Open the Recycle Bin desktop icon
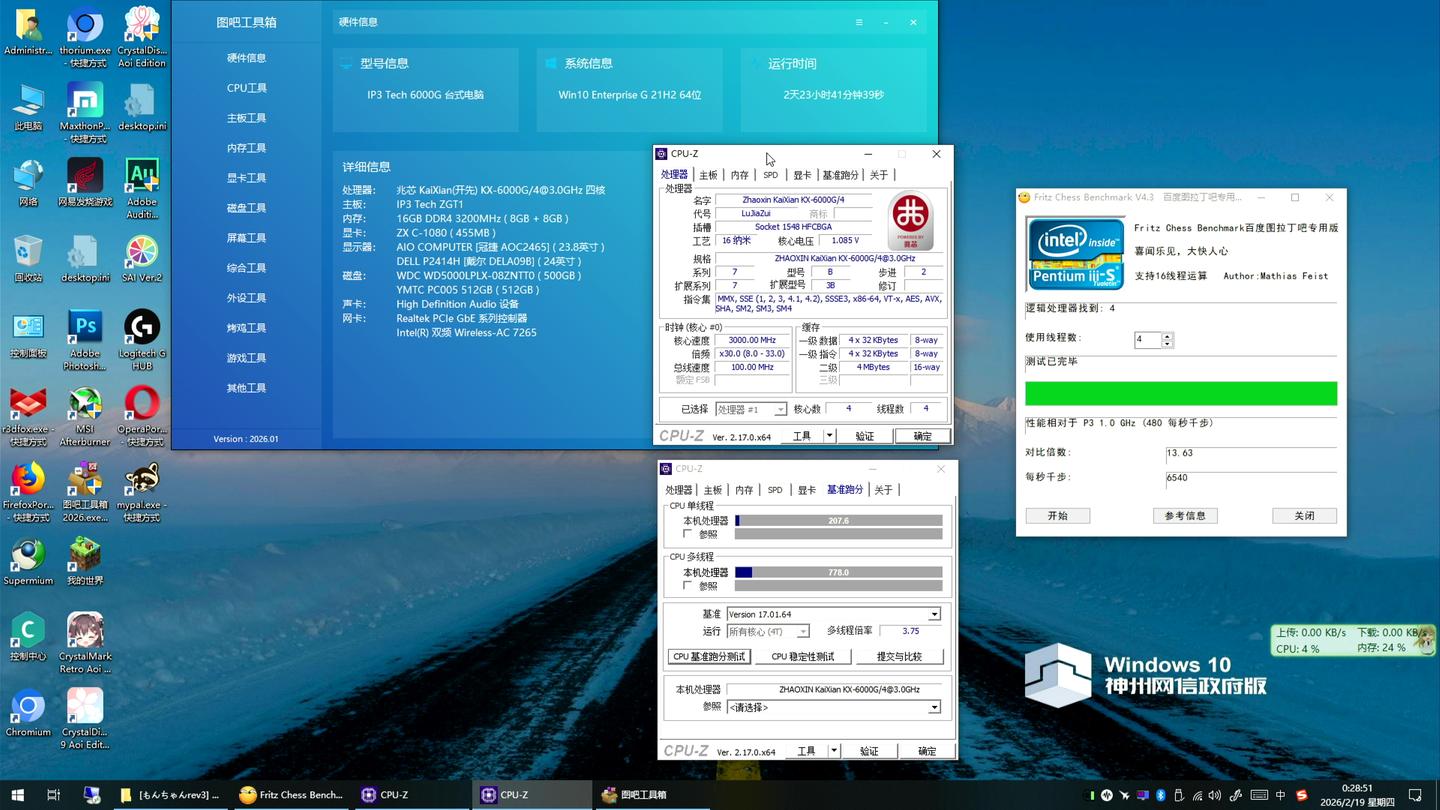This screenshot has width=1440, height=810. (28, 258)
